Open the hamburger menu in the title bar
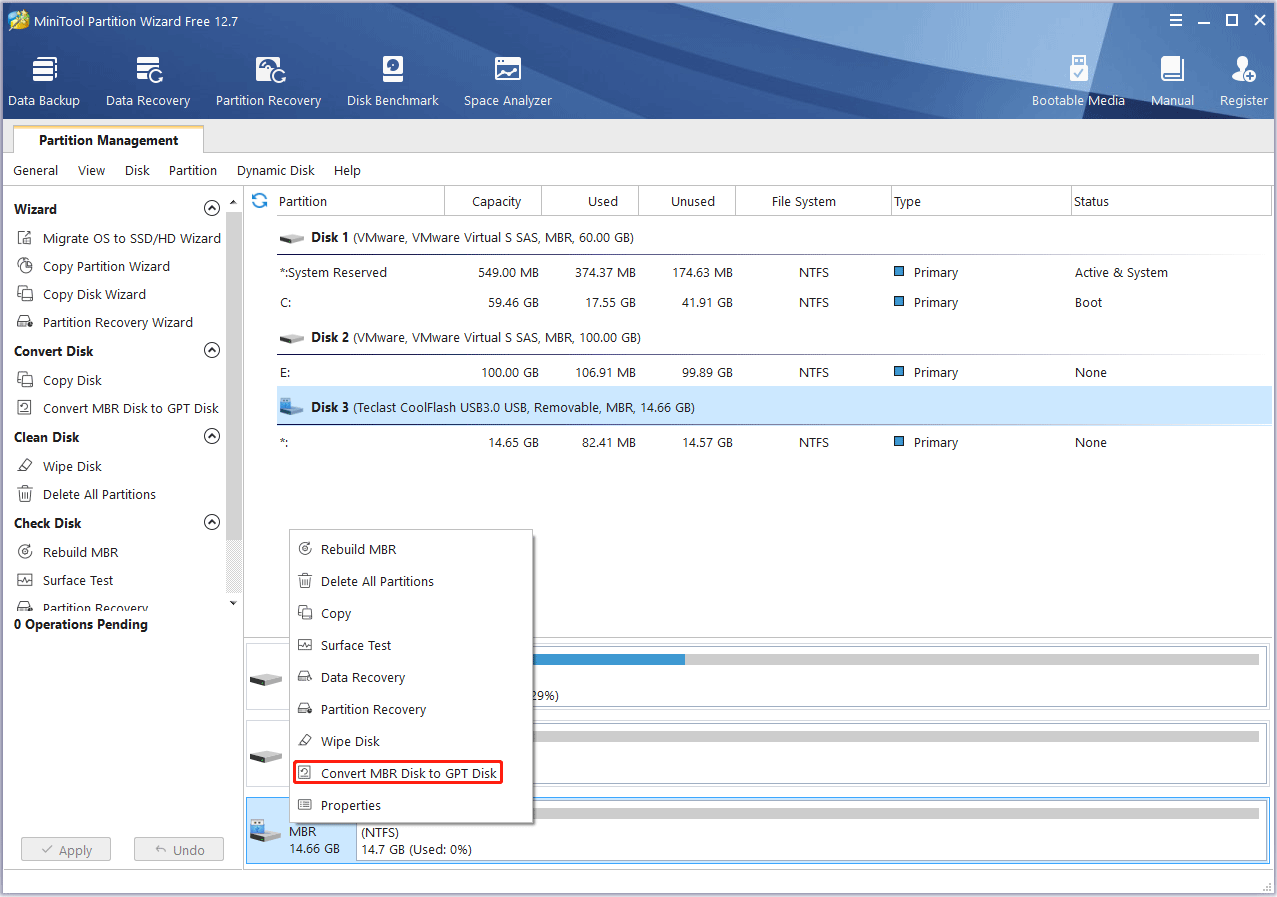The height and width of the screenshot is (897, 1277). pyautogui.click(x=1176, y=19)
